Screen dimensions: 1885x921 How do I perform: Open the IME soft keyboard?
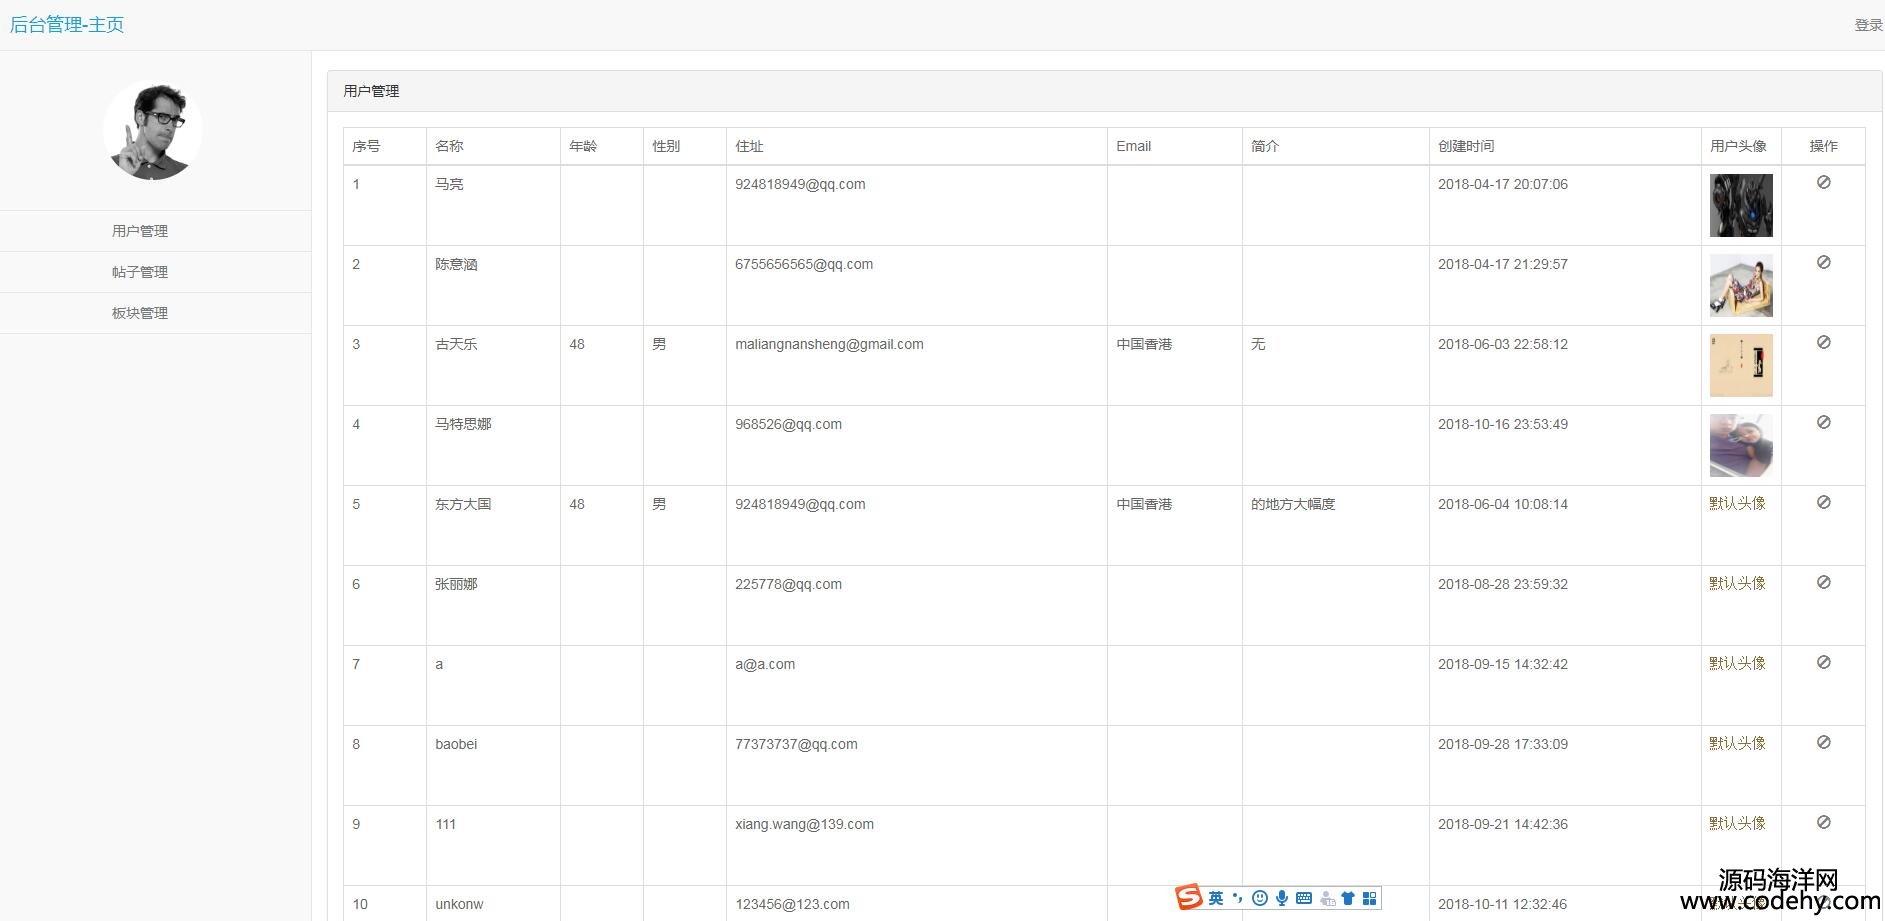click(x=1304, y=898)
